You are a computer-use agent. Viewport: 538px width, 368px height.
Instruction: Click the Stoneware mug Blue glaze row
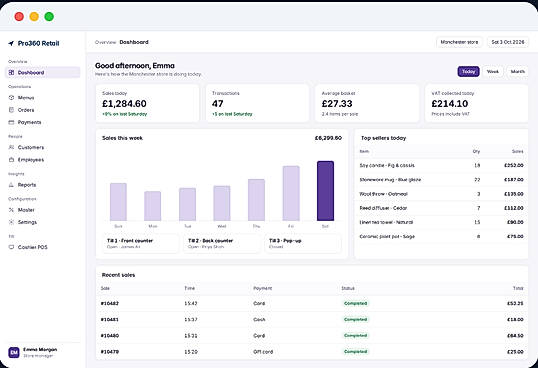pyautogui.click(x=441, y=180)
